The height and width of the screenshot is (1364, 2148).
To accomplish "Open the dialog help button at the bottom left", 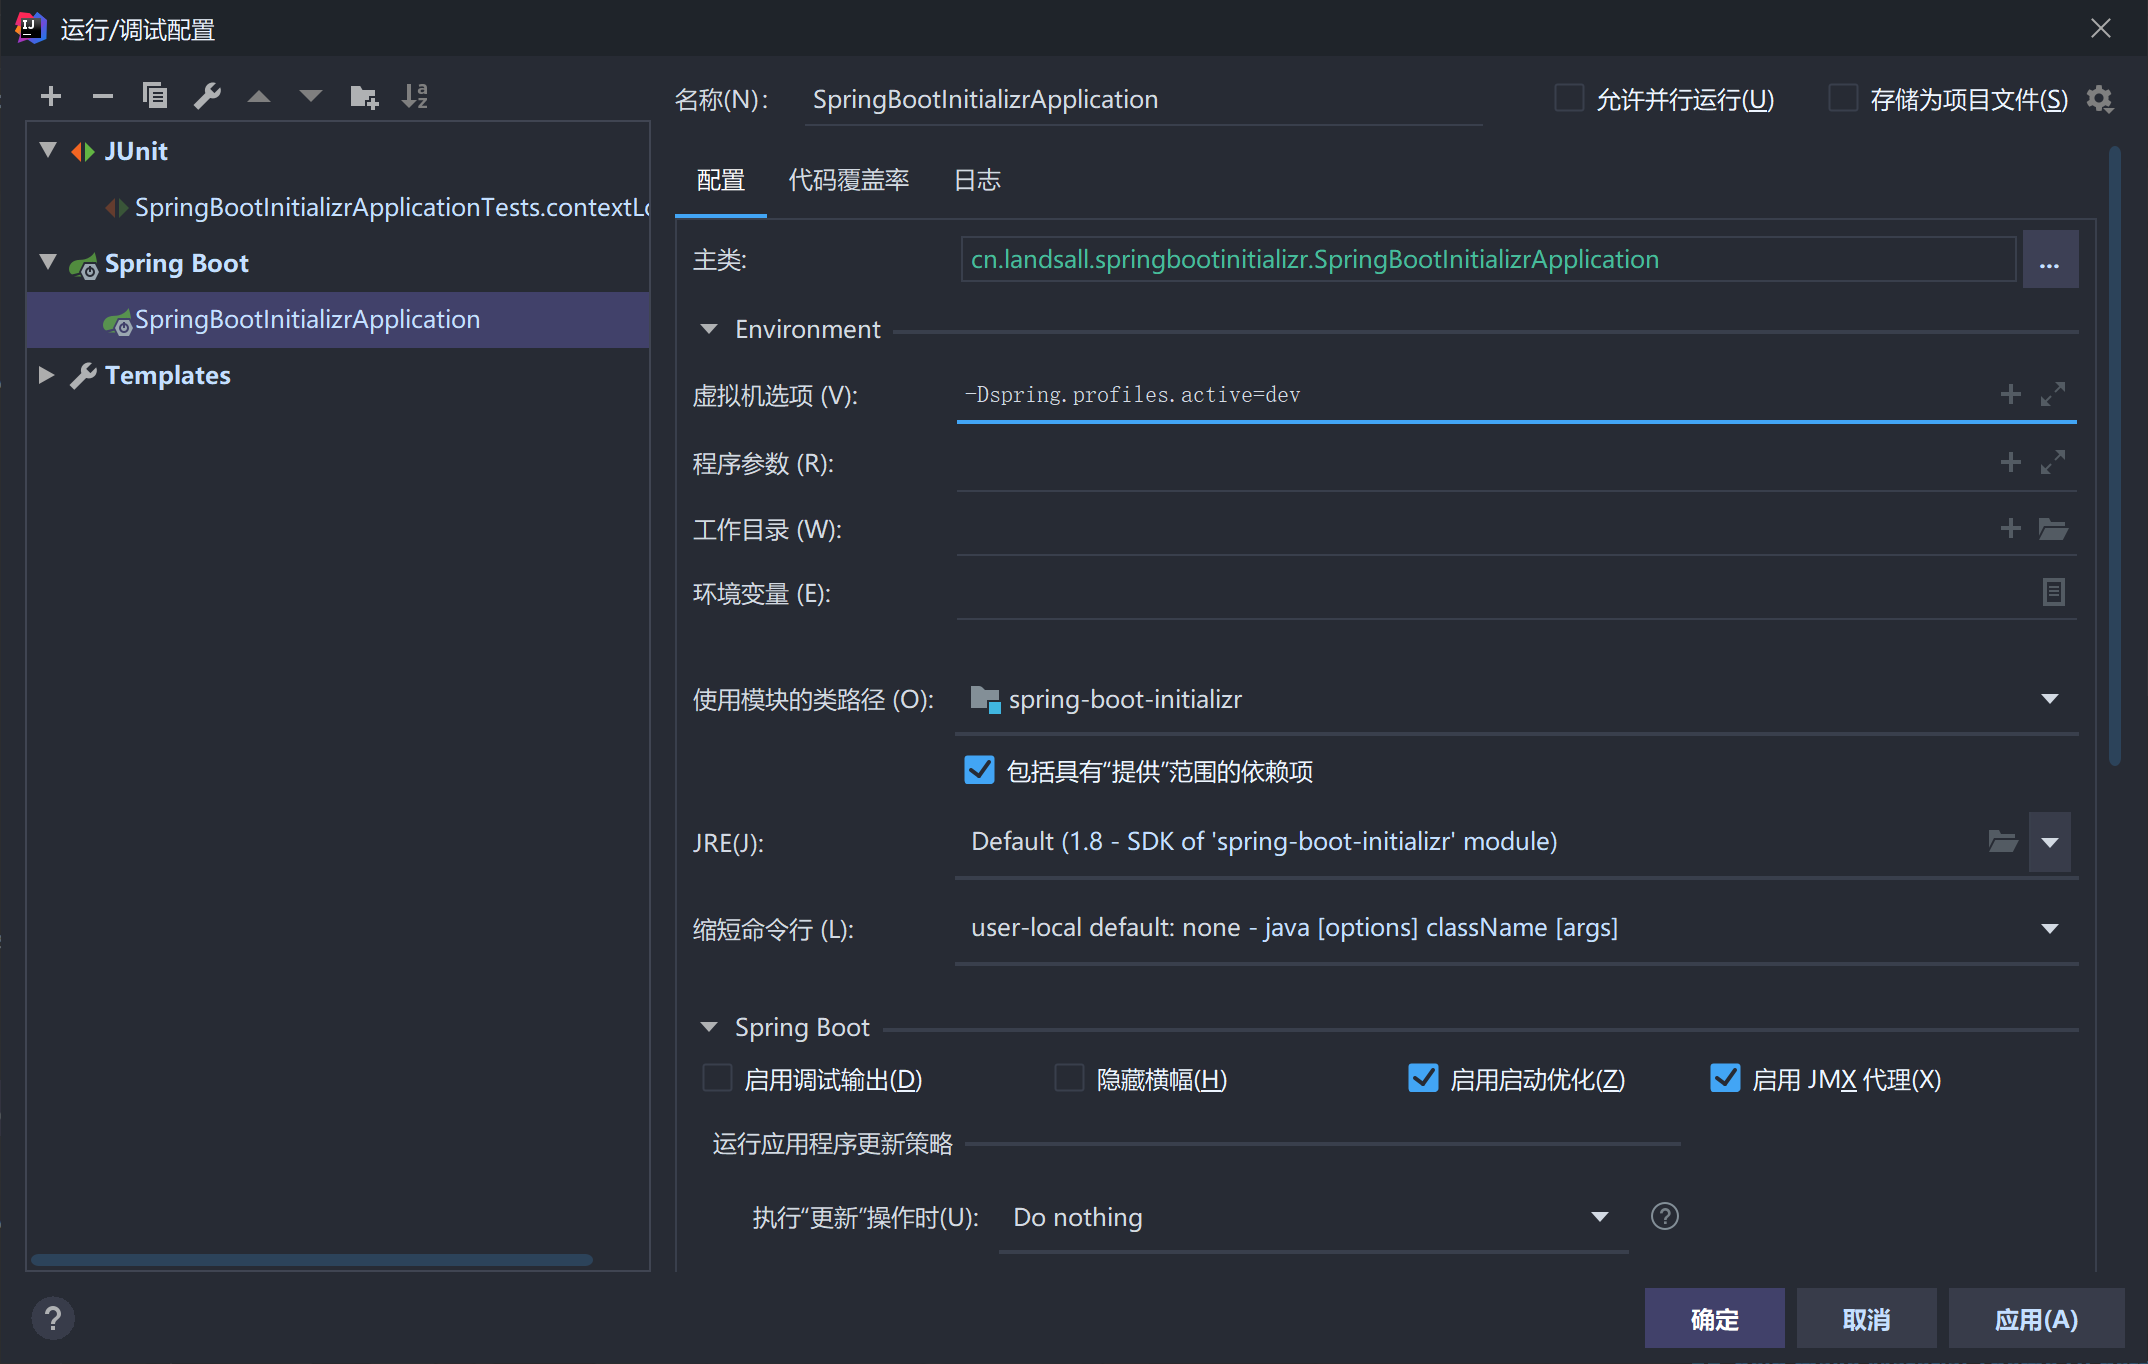I will pyautogui.click(x=53, y=1318).
